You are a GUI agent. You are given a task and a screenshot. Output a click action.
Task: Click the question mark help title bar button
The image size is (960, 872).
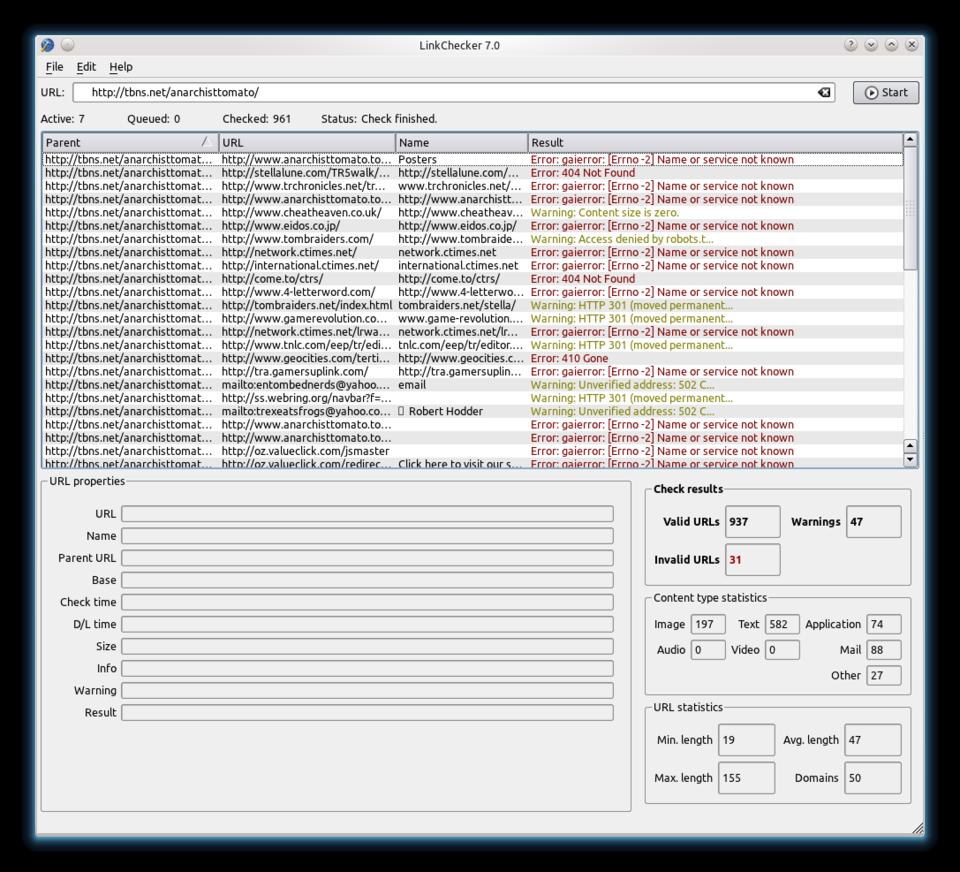point(851,45)
